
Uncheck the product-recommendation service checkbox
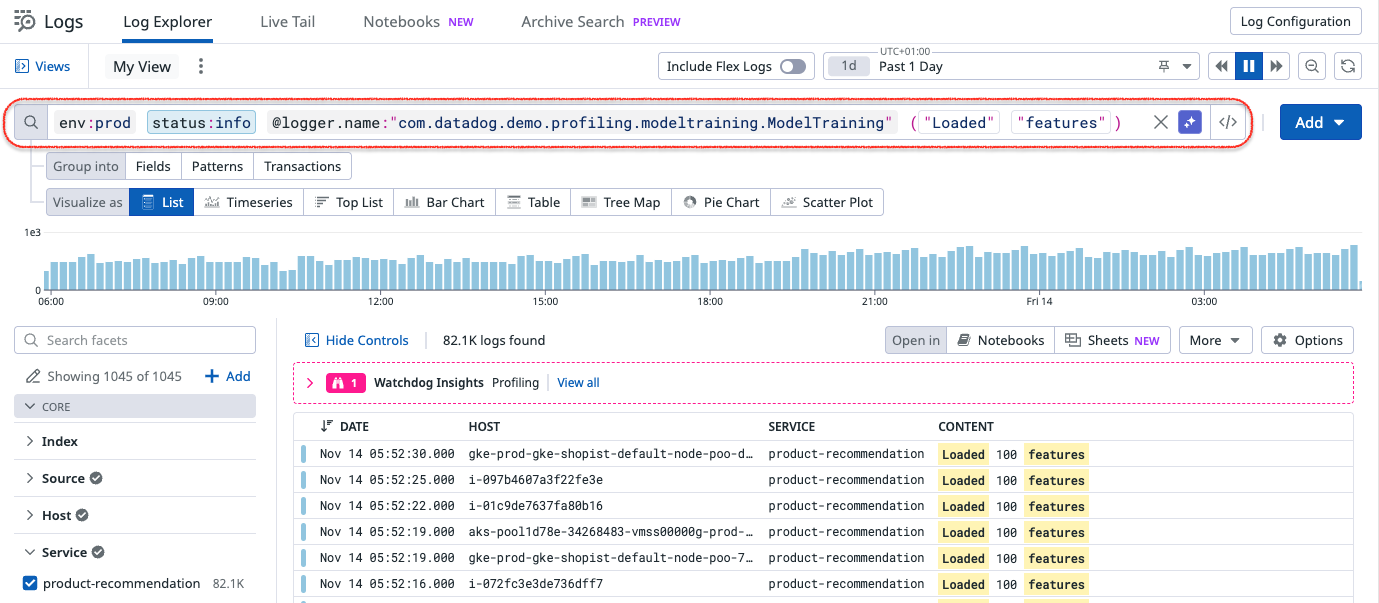(29, 583)
